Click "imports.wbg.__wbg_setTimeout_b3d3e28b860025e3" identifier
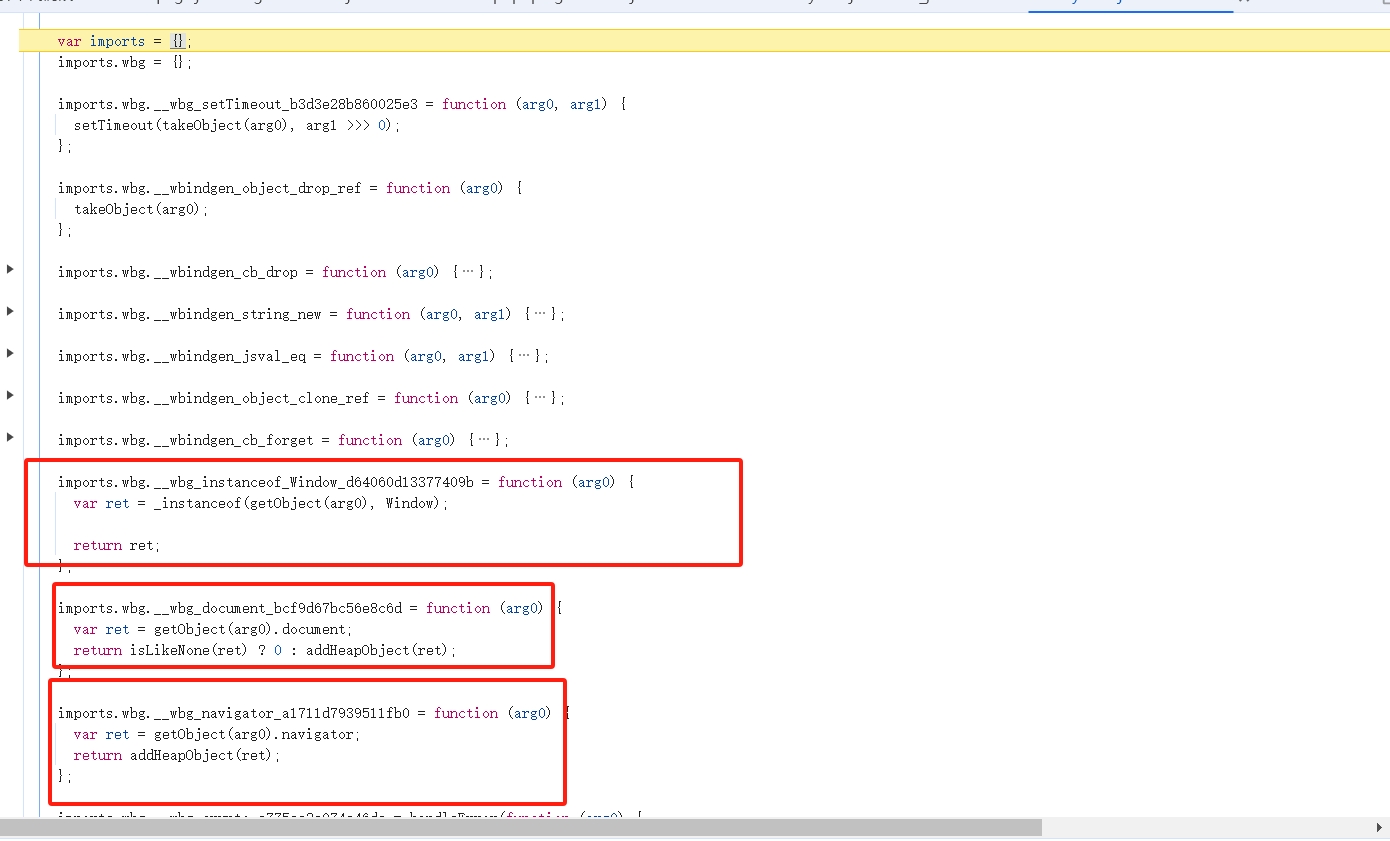Viewport: 1390px width, 841px height. click(237, 104)
